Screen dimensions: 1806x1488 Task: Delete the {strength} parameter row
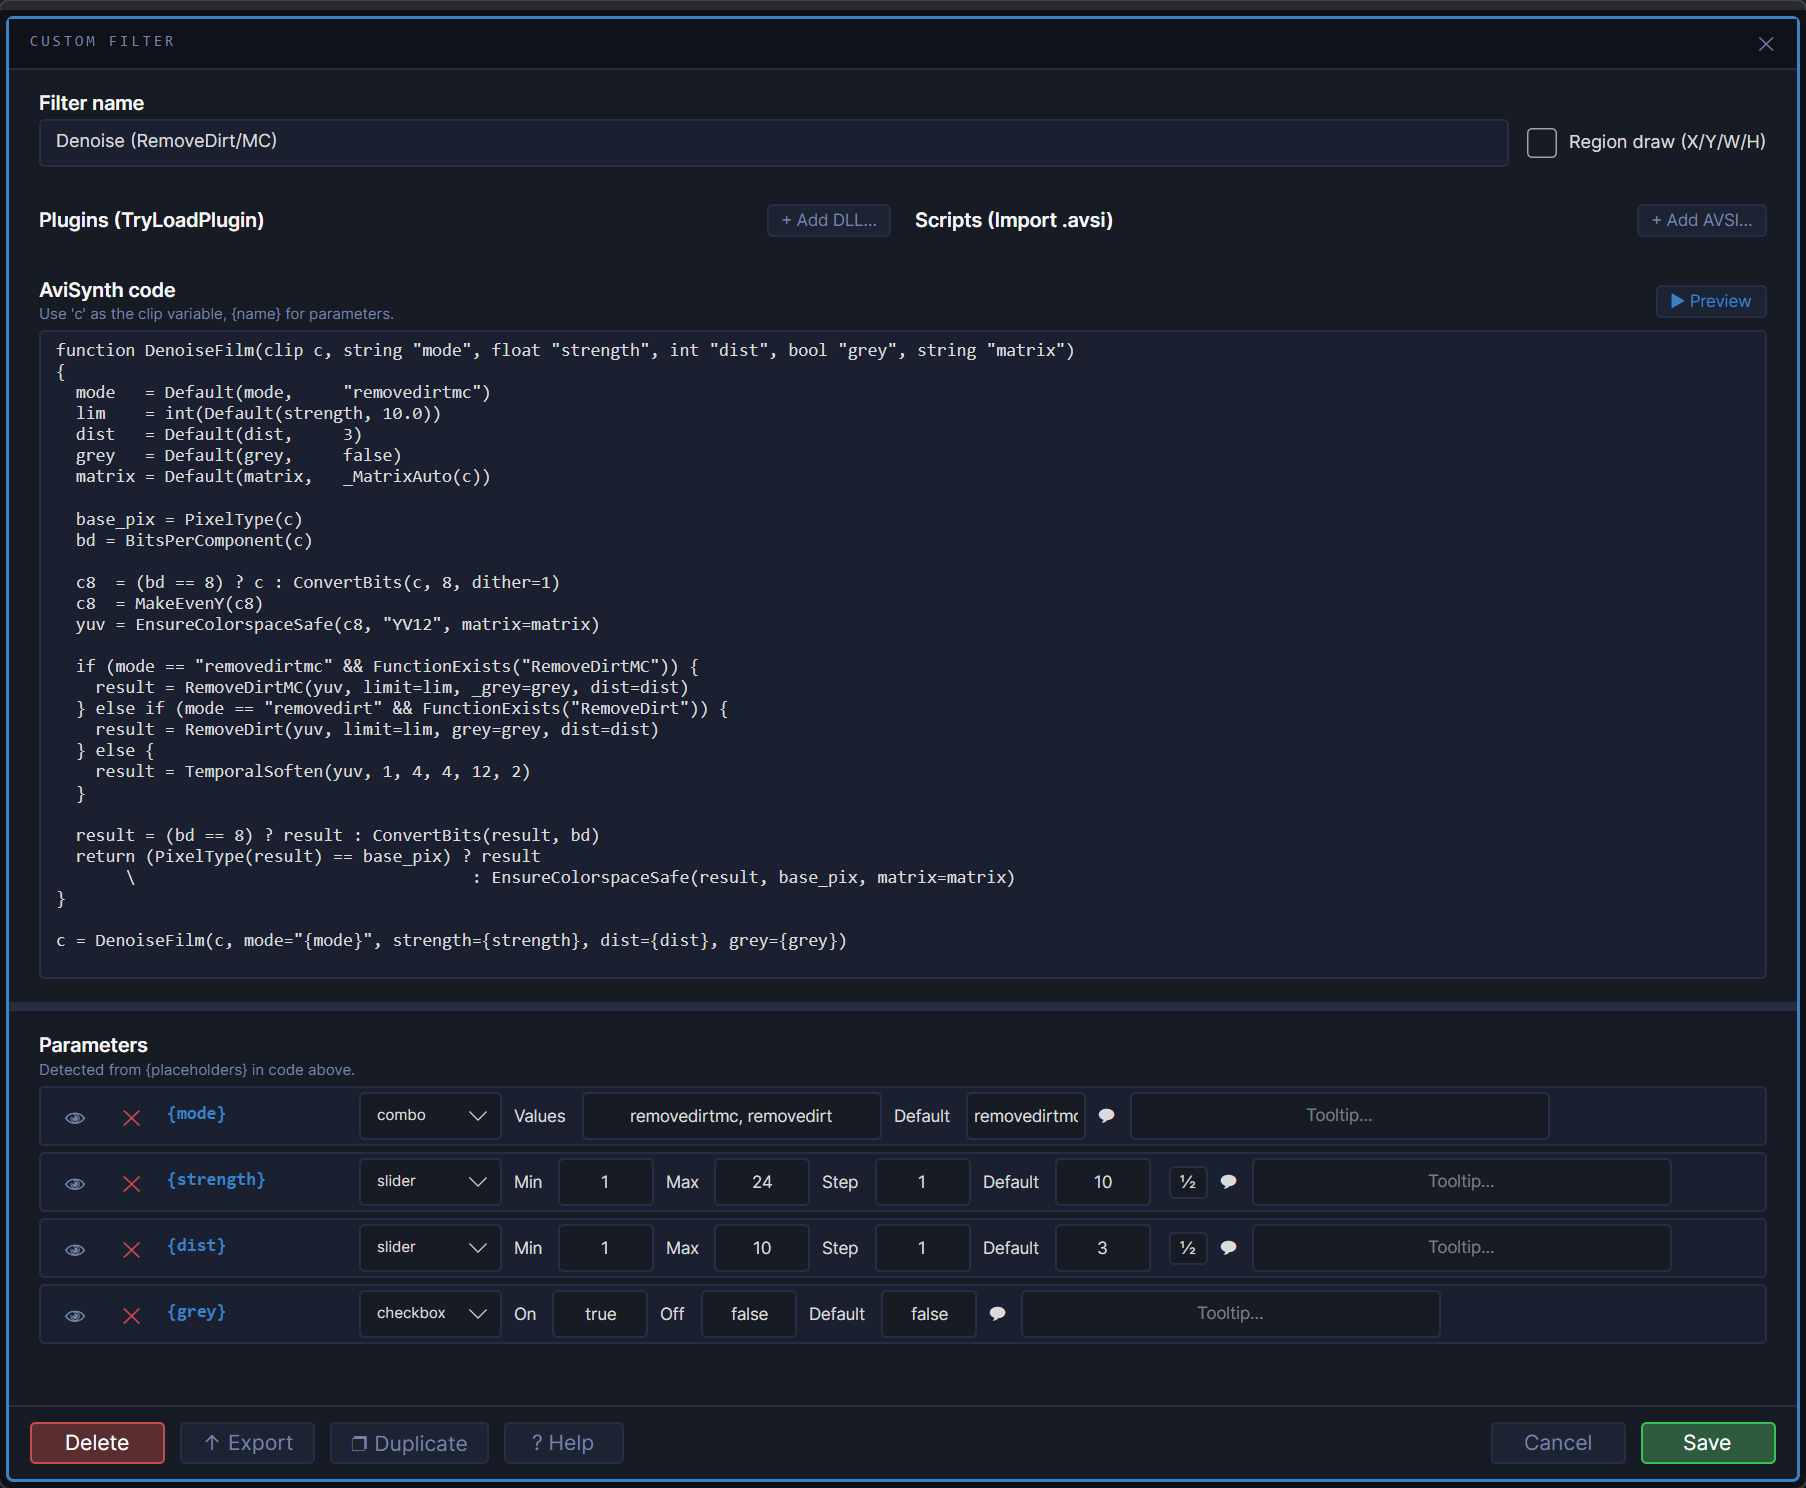click(131, 1183)
